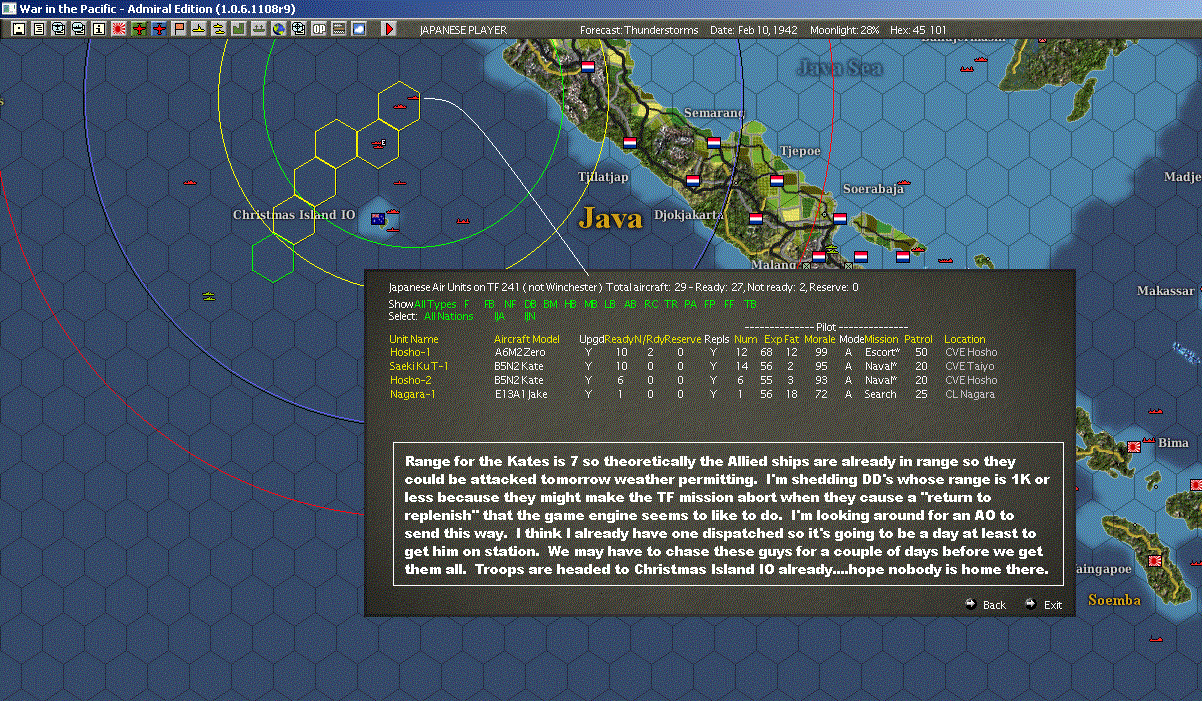Toggle the FP float plane filter
The width and height of the screenshot is (1202, 701).
click(x=709, y=304)
